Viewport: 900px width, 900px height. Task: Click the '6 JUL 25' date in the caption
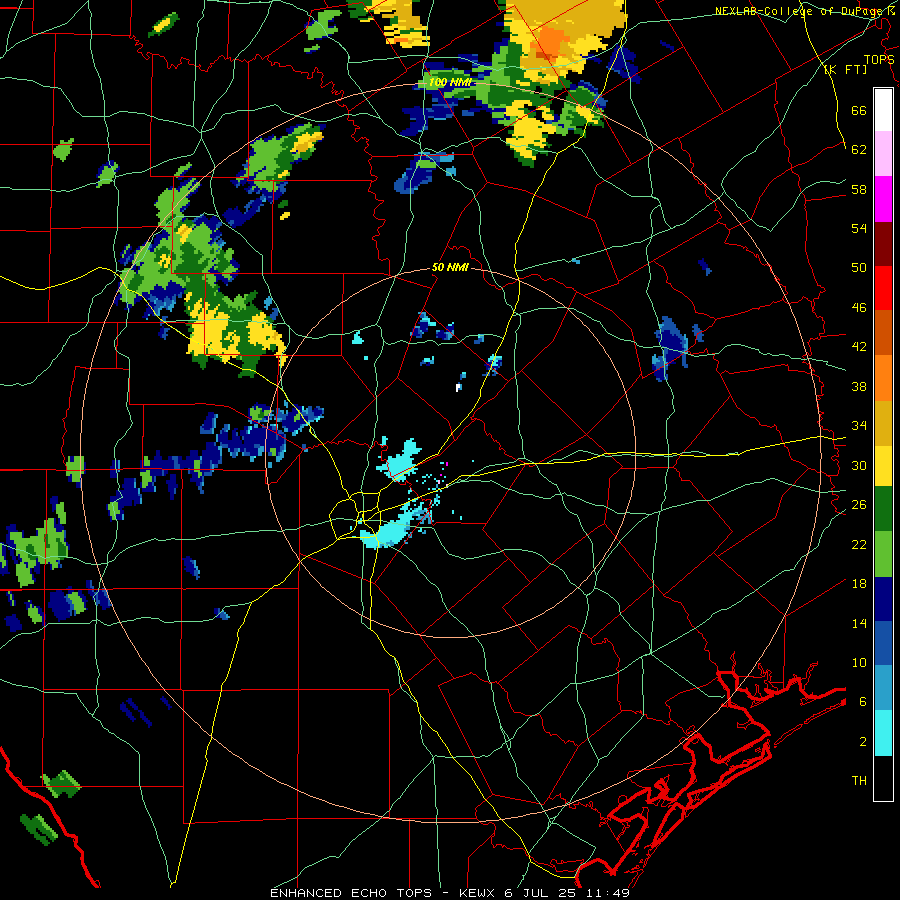click(x=542, y=893)
